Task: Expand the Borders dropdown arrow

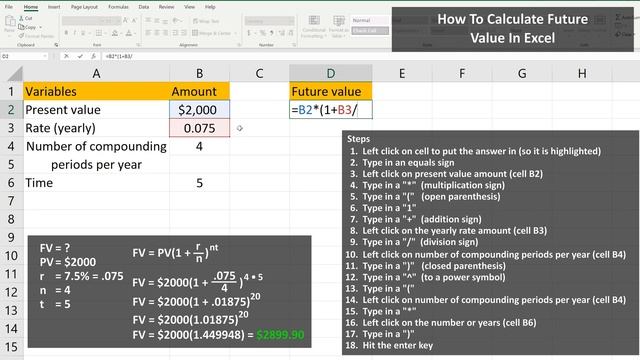Action: (106, 33)
